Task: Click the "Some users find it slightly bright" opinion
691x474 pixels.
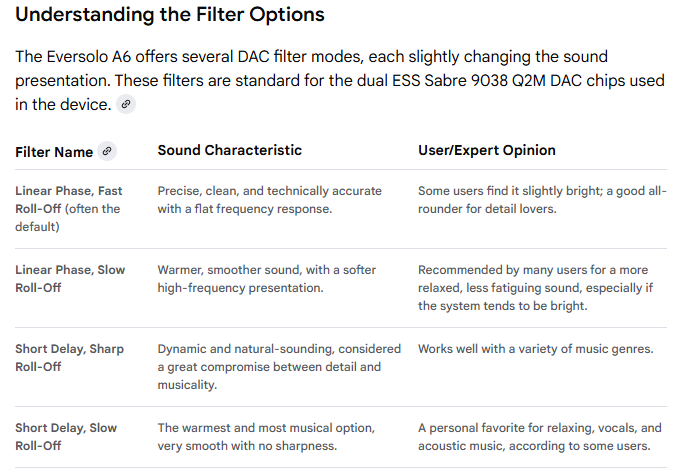Action: pos(541,199)
